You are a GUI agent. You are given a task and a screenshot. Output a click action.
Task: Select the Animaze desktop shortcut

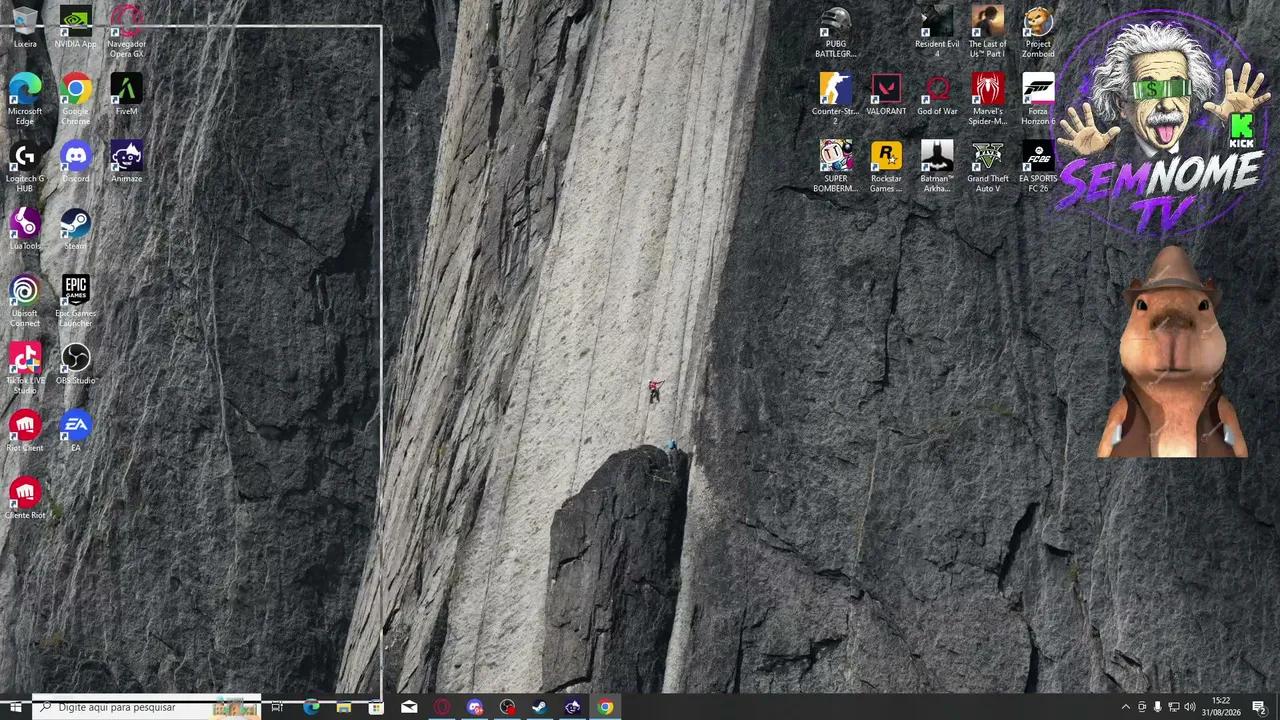[126, 162]
